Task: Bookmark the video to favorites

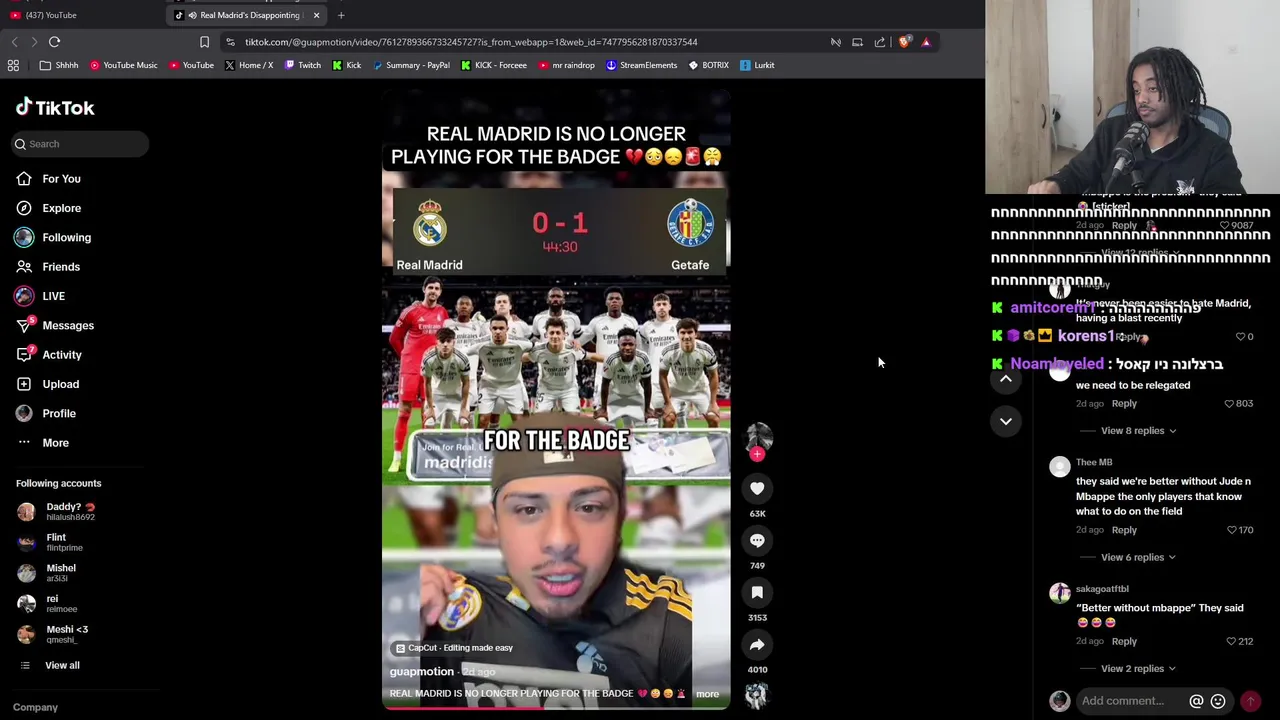Action: tap(757, 592)
